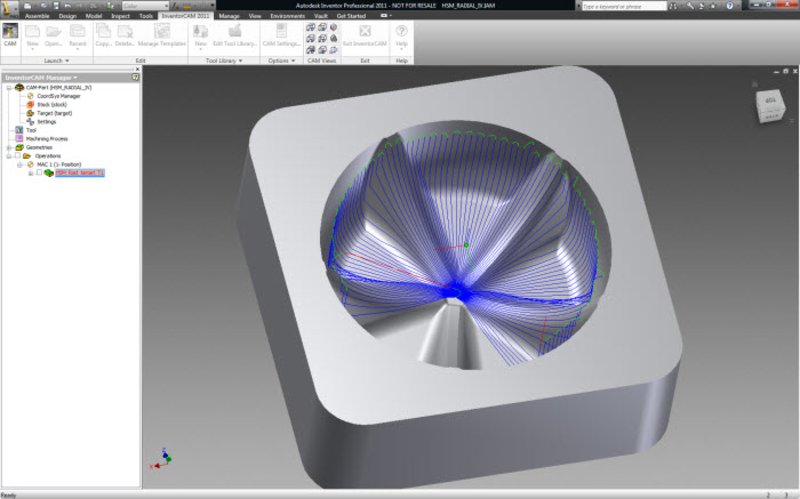Screen dimensions: 800x499
Task: Click the Help icon in the ribbon
Action: tap(402, 31)
